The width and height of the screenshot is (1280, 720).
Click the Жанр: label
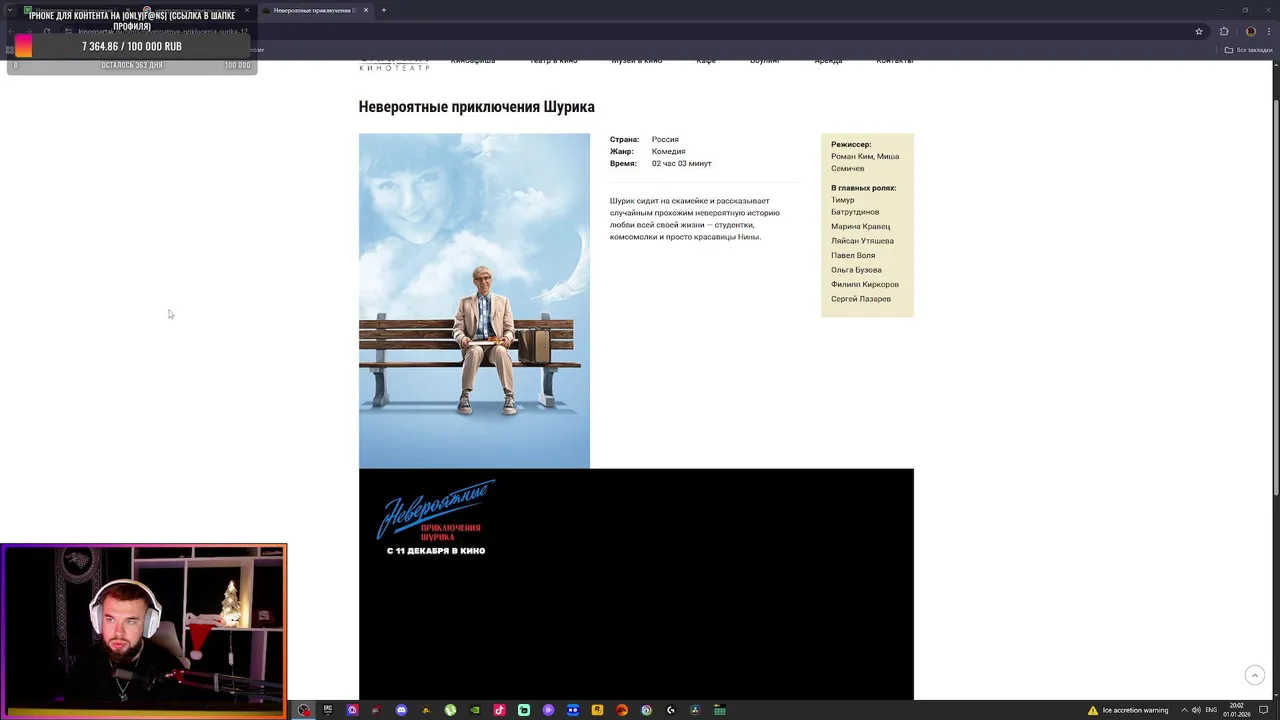[621, 151]
